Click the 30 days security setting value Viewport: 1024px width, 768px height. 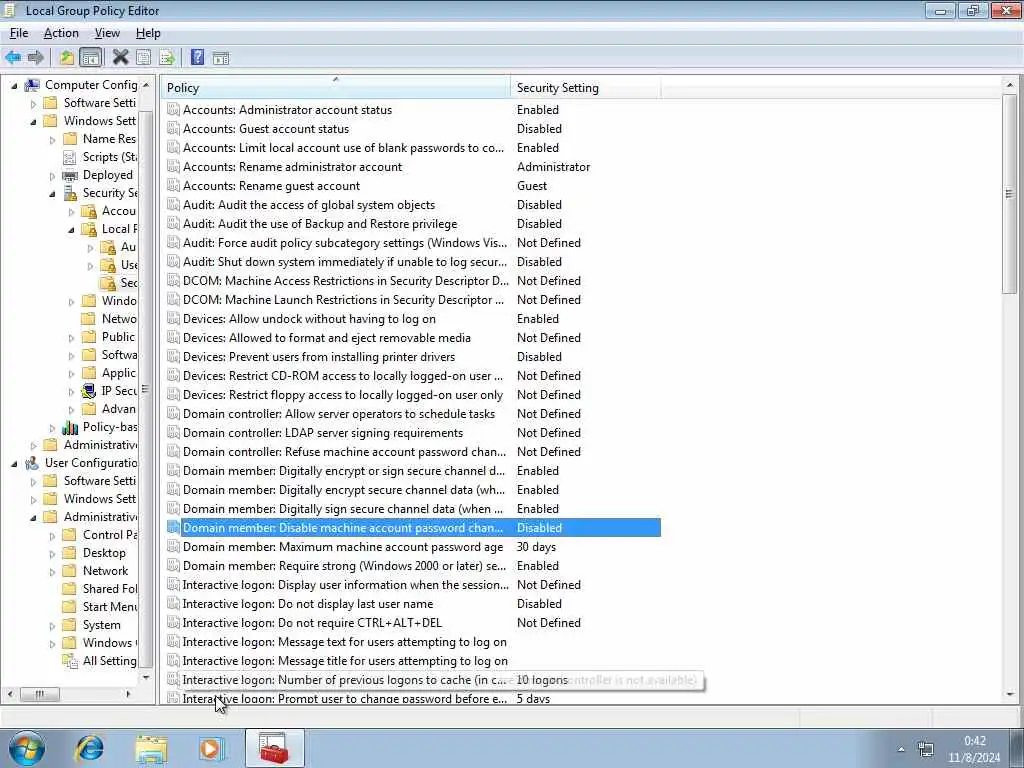tap(536, 547)
